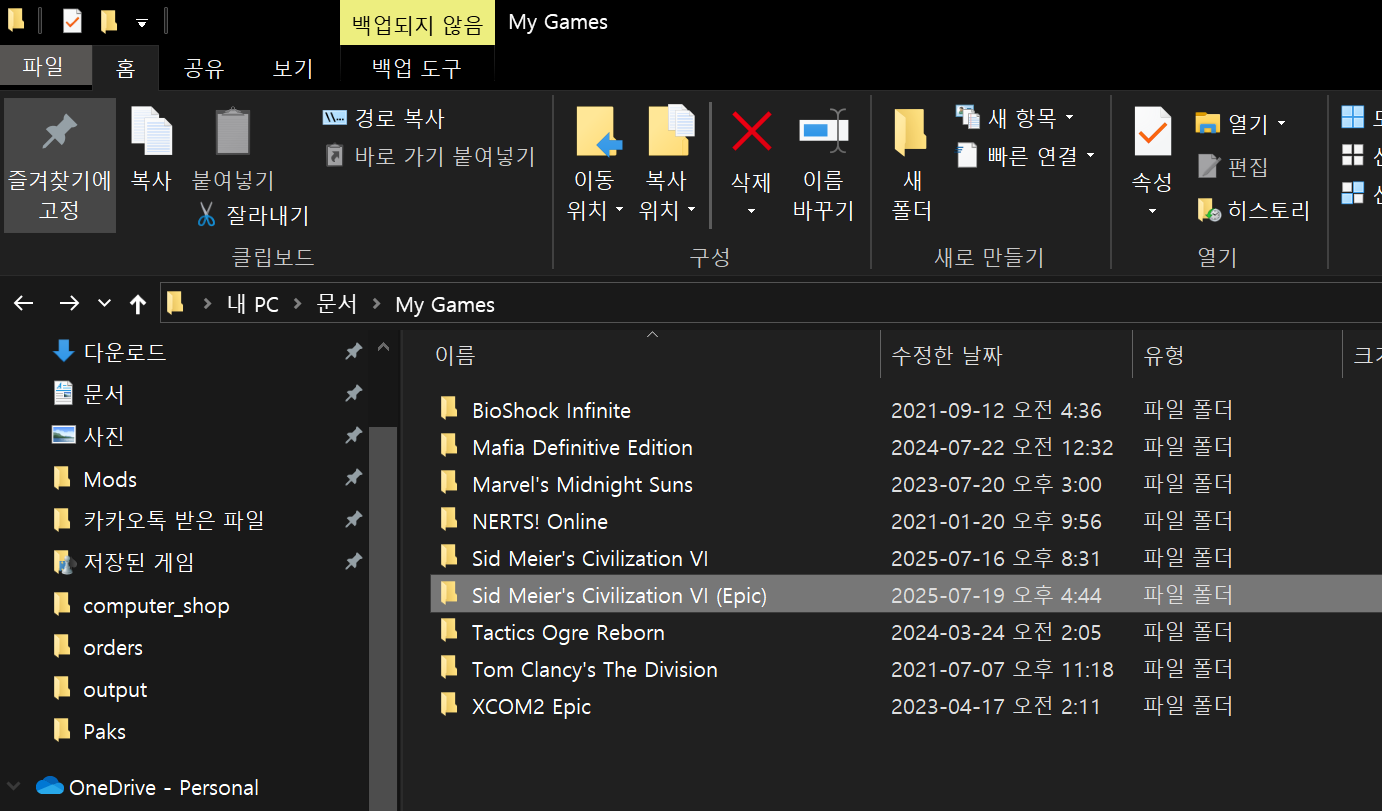Go back with the left arrow
The image size is (1382, 811).
pyautogui.click(x=23, y=304)
